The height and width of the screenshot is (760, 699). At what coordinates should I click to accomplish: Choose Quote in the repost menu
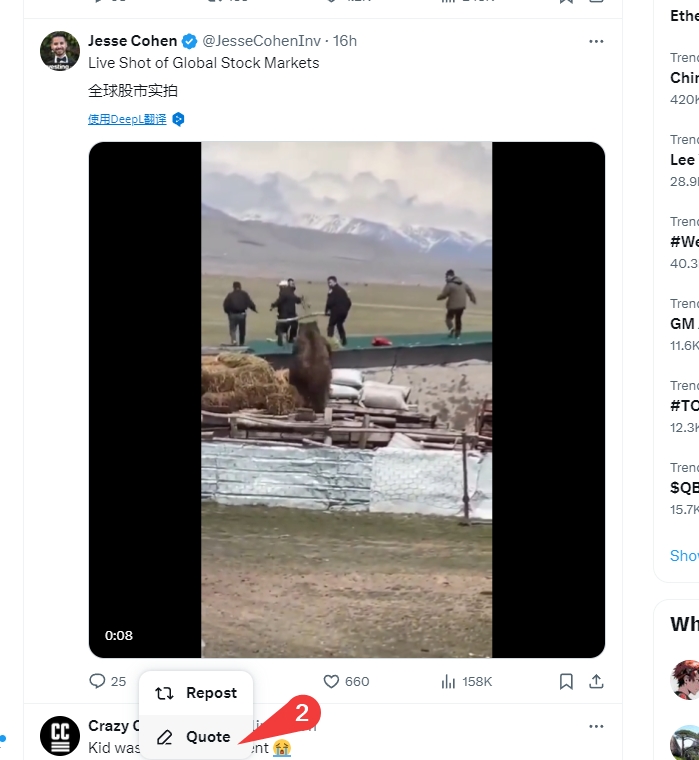[x=195, y=737]
